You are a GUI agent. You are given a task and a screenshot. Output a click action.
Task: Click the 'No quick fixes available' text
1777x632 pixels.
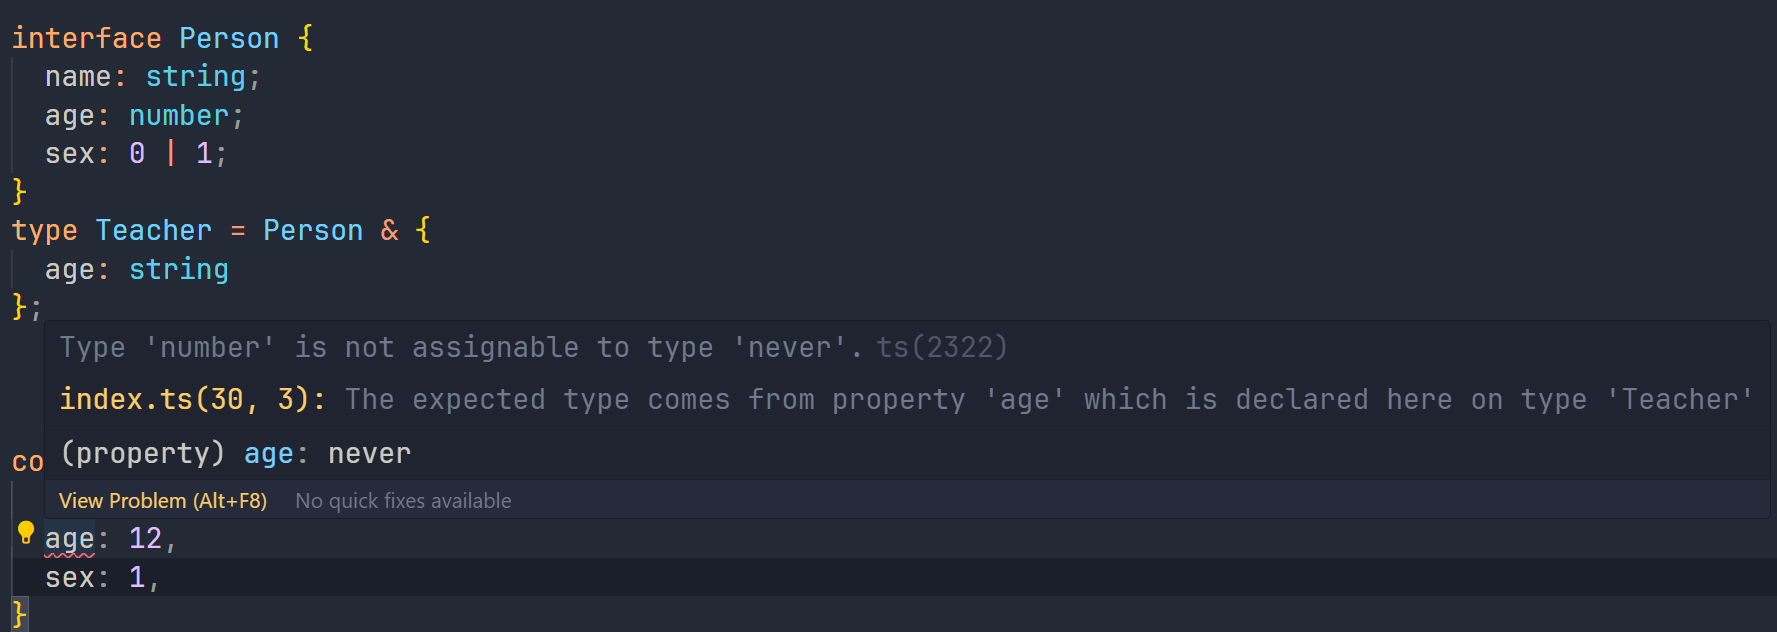[x=403, y=501]
